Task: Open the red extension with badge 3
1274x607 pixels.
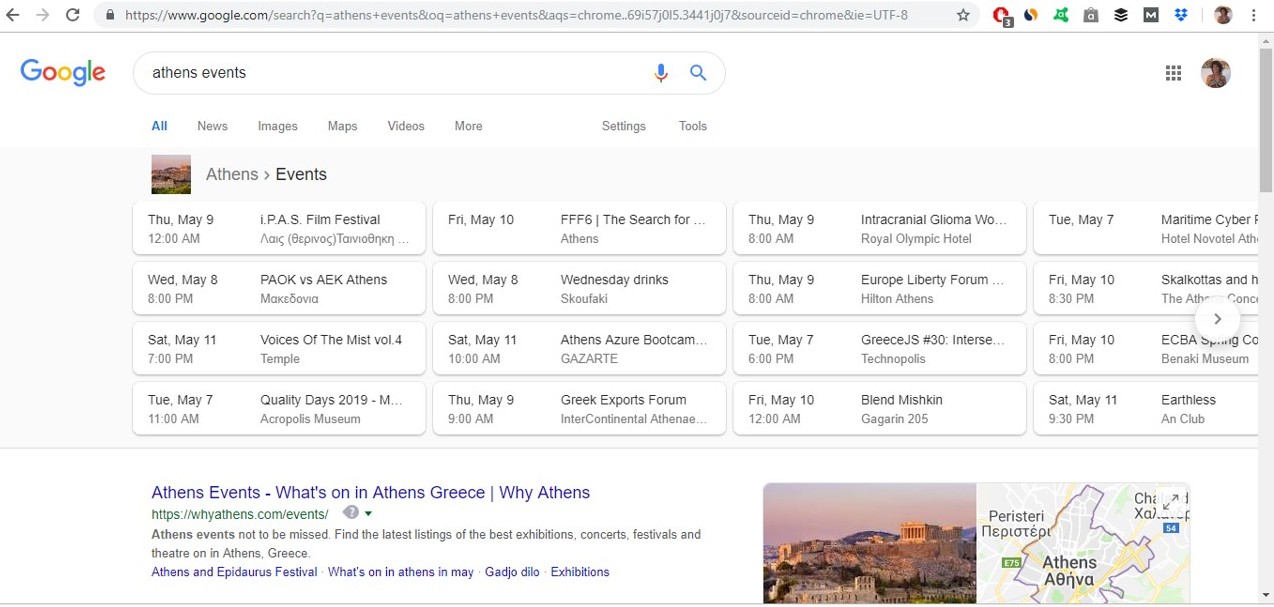Action: (x=1002, y=16)
